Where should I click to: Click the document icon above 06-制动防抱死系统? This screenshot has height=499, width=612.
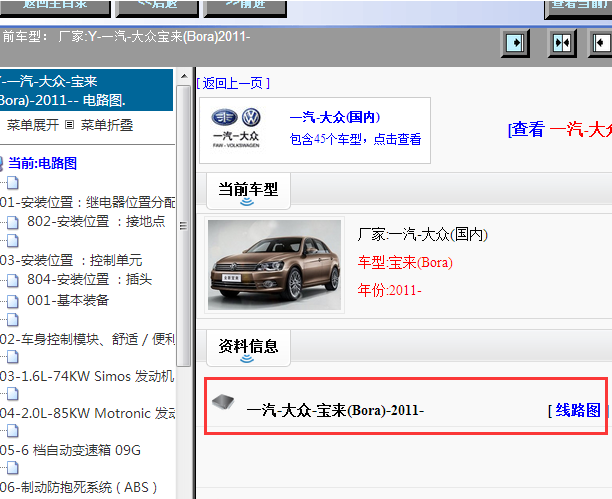pos(13,468)
